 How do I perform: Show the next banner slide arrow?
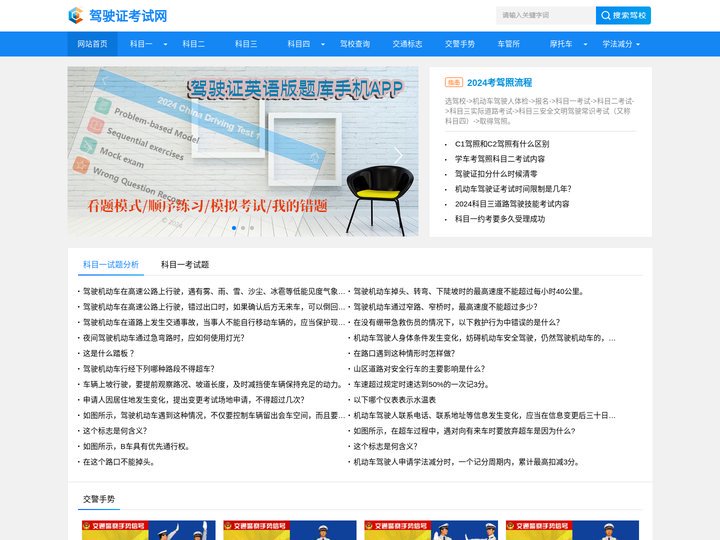pyautogui.click(x=398, y=155)
